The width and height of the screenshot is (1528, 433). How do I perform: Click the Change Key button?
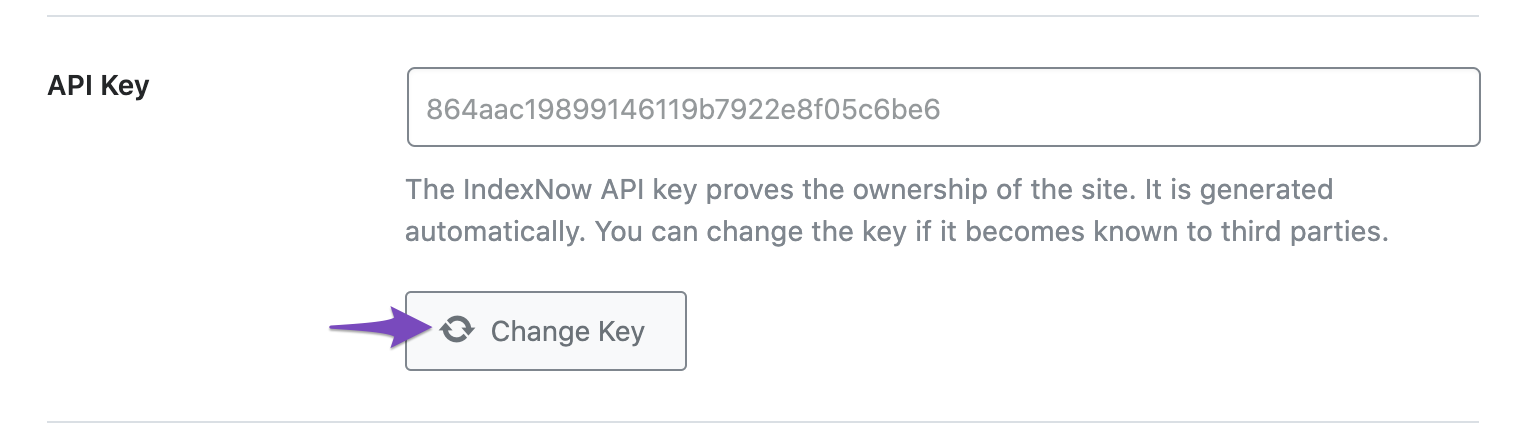pos(546,331)
